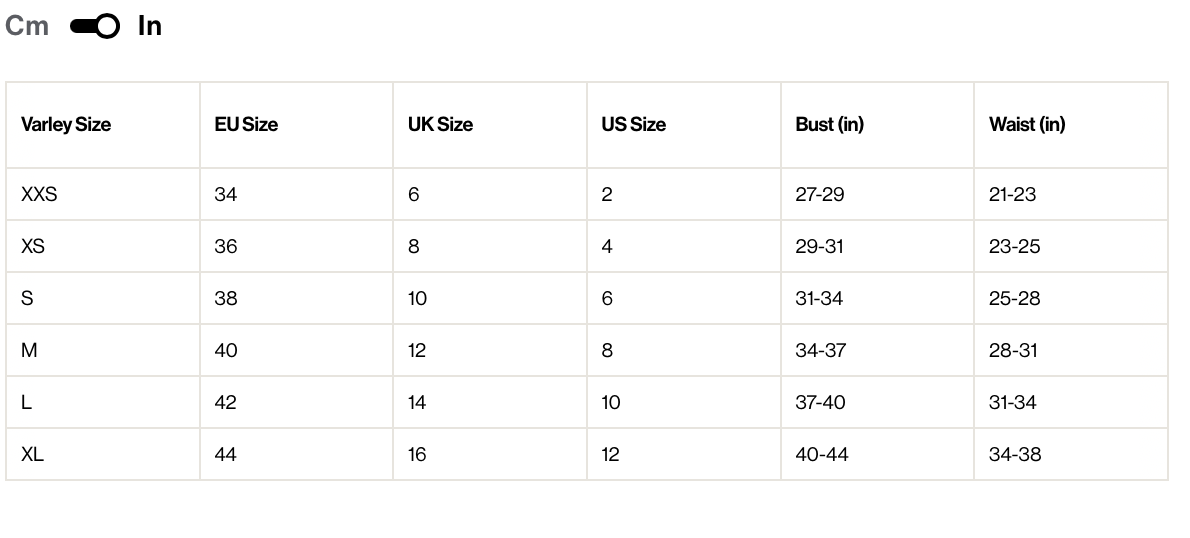The image size is (1190, 538).
Task: Select the XL size row cell
Action: click(33, 455)
